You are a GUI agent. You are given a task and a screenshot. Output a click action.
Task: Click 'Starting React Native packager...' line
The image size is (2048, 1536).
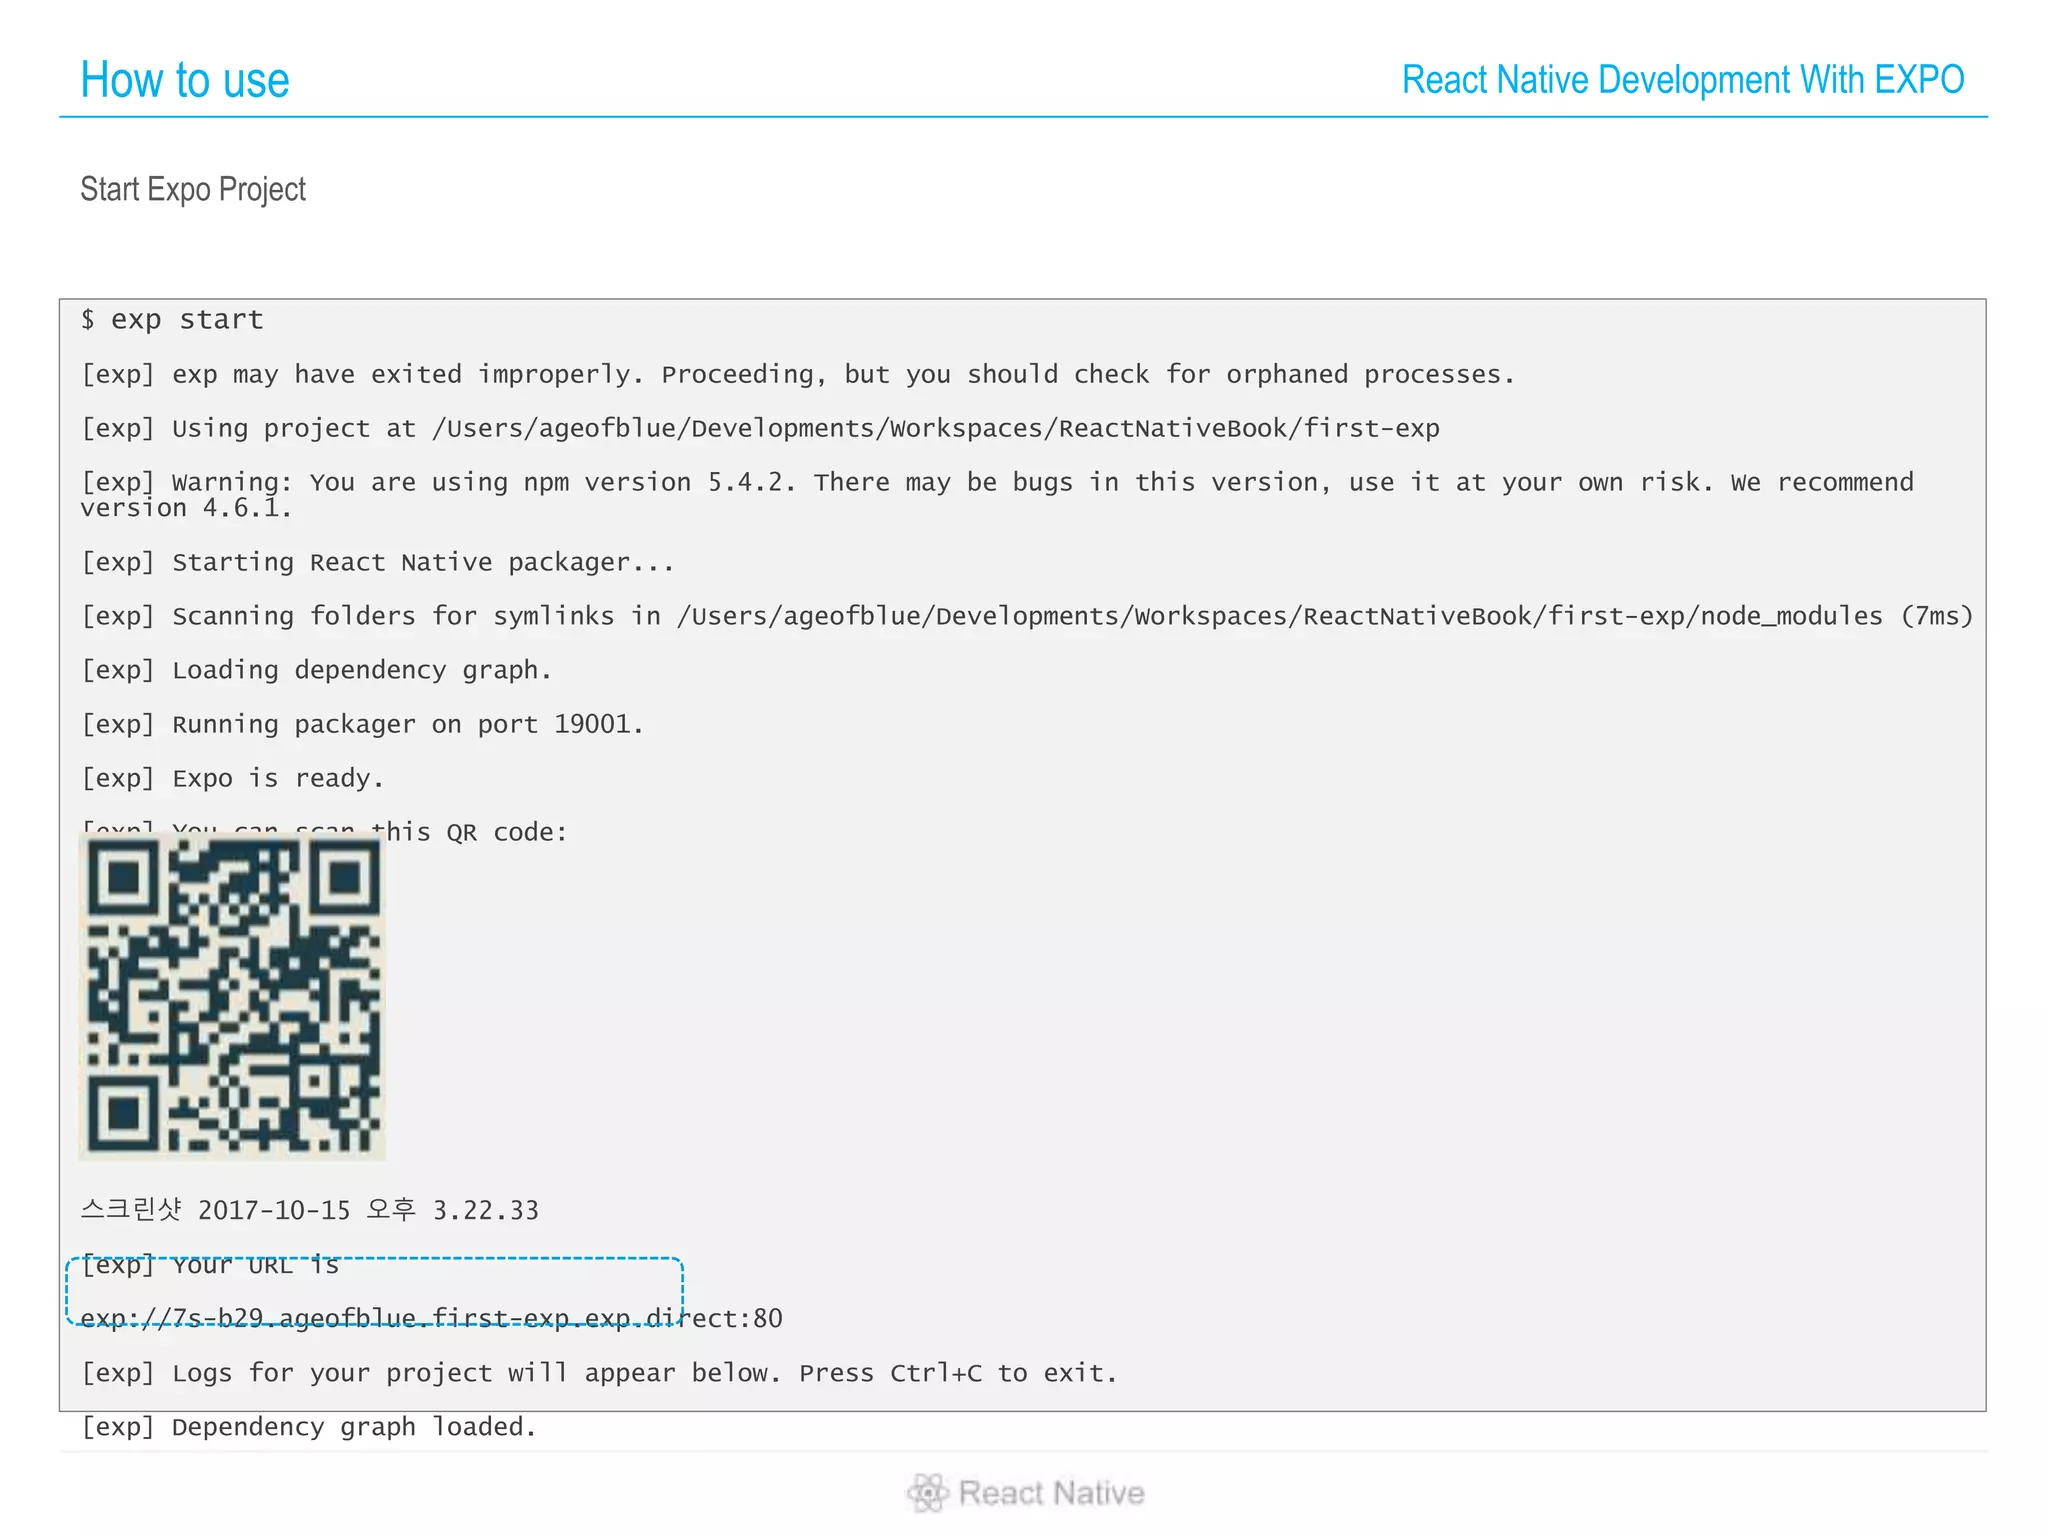point(377,563)
